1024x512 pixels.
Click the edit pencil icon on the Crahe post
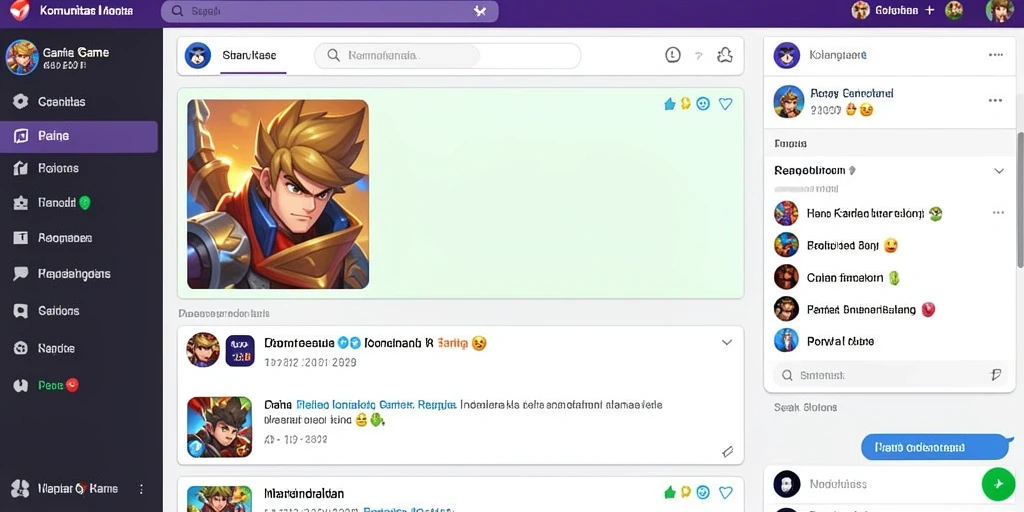[728, 451]
